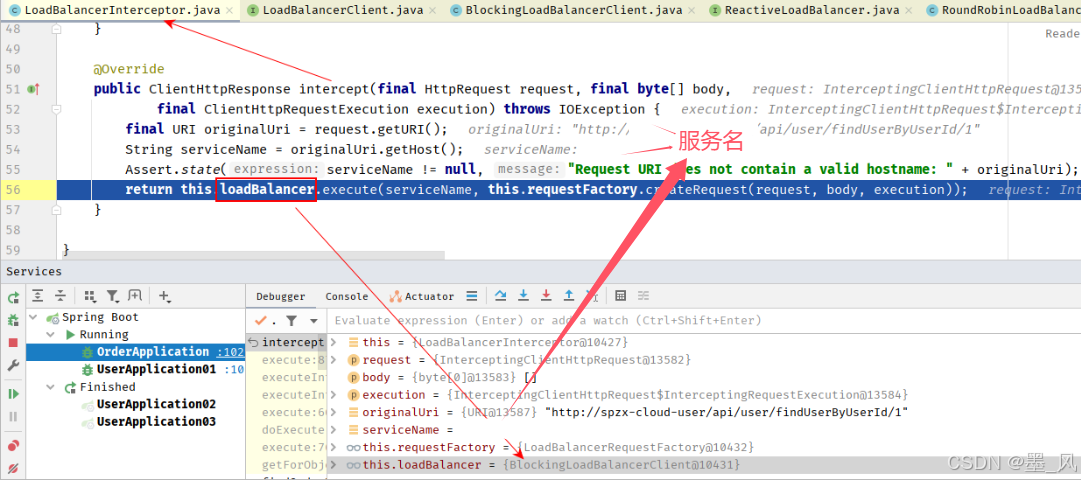The width and height of the screenshot is (1081, 480).
Task: Expand the 'execution' variable node
Action: 333,394
